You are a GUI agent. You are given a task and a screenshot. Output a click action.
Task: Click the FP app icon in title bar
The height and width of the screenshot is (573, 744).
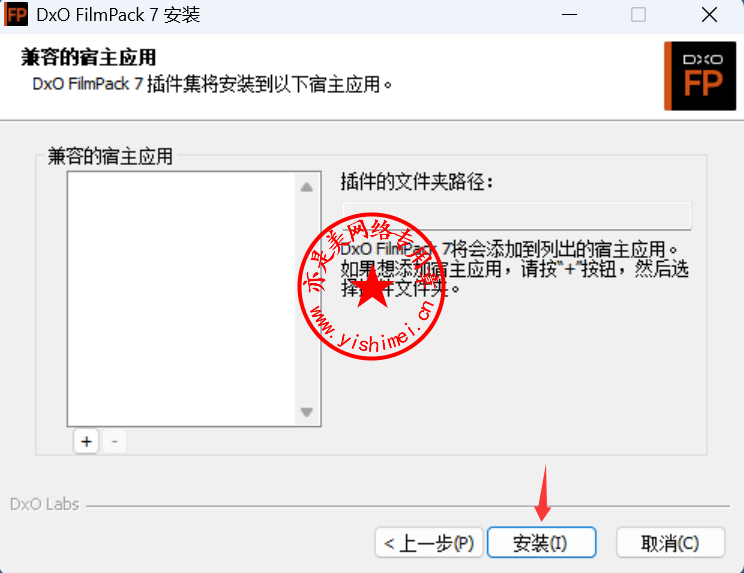coord(16,15)
